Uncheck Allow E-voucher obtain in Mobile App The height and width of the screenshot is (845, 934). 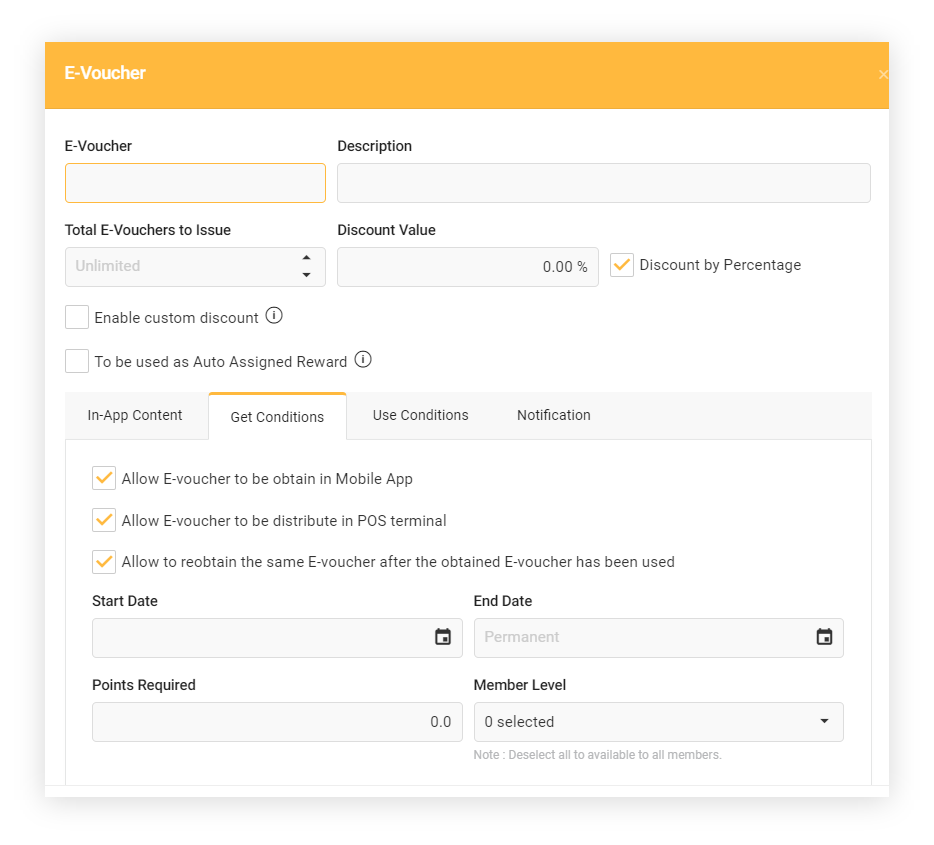tap(104, 478)
